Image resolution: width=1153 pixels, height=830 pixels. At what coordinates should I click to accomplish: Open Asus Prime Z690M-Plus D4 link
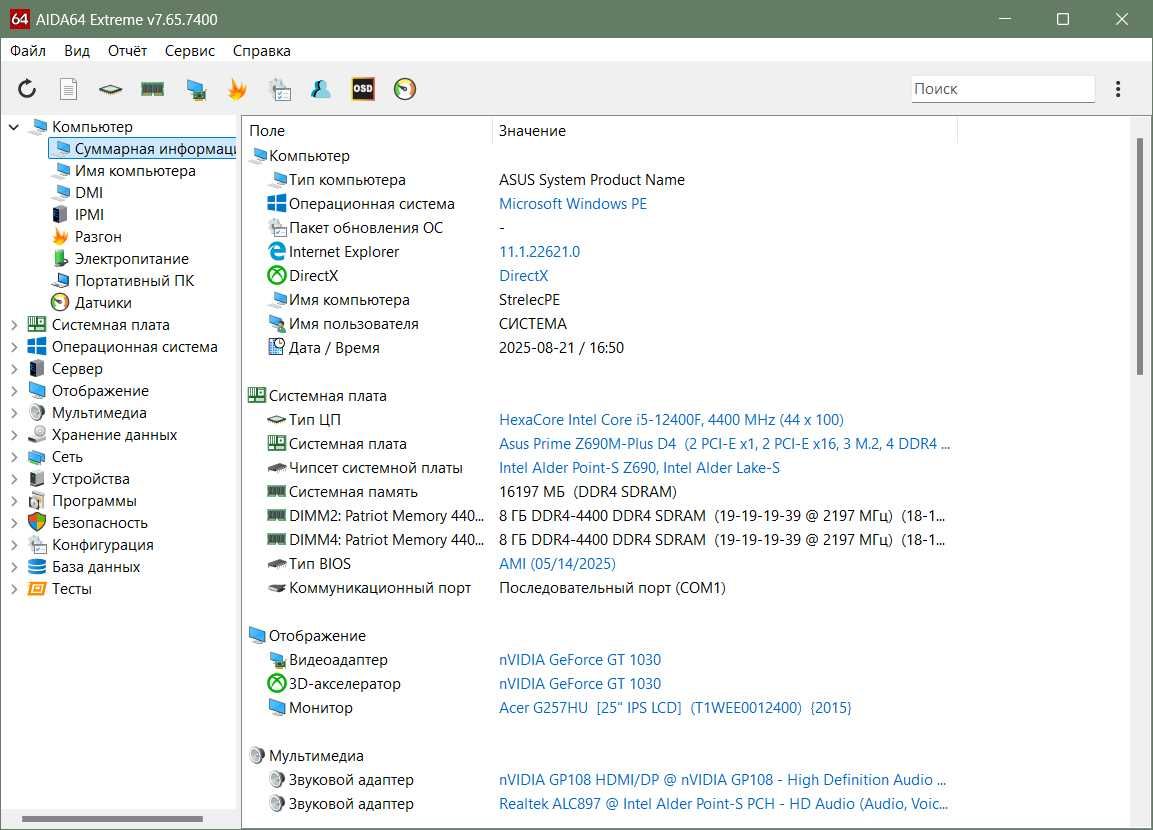coord(724,443)
